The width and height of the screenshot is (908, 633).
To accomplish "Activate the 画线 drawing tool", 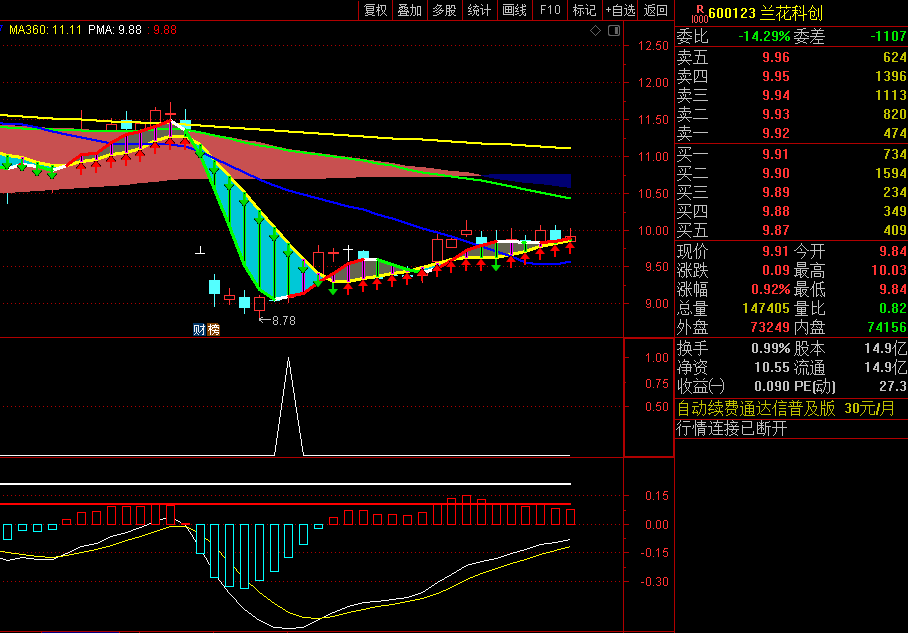I will coord(514,10).
